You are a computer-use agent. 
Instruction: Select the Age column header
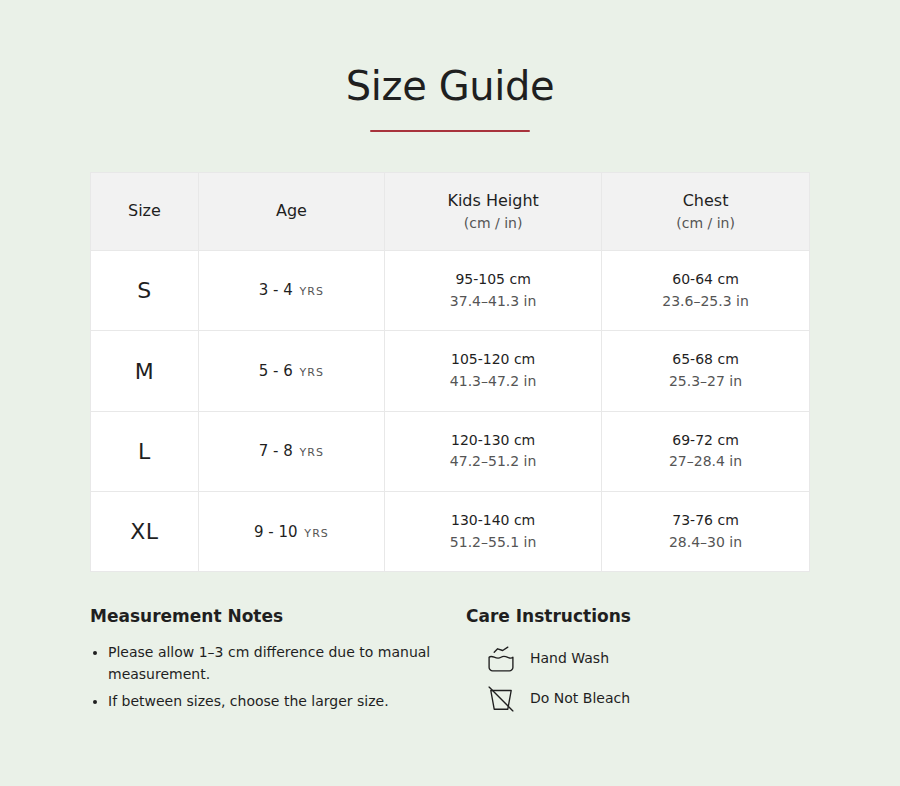click(292, 211)
